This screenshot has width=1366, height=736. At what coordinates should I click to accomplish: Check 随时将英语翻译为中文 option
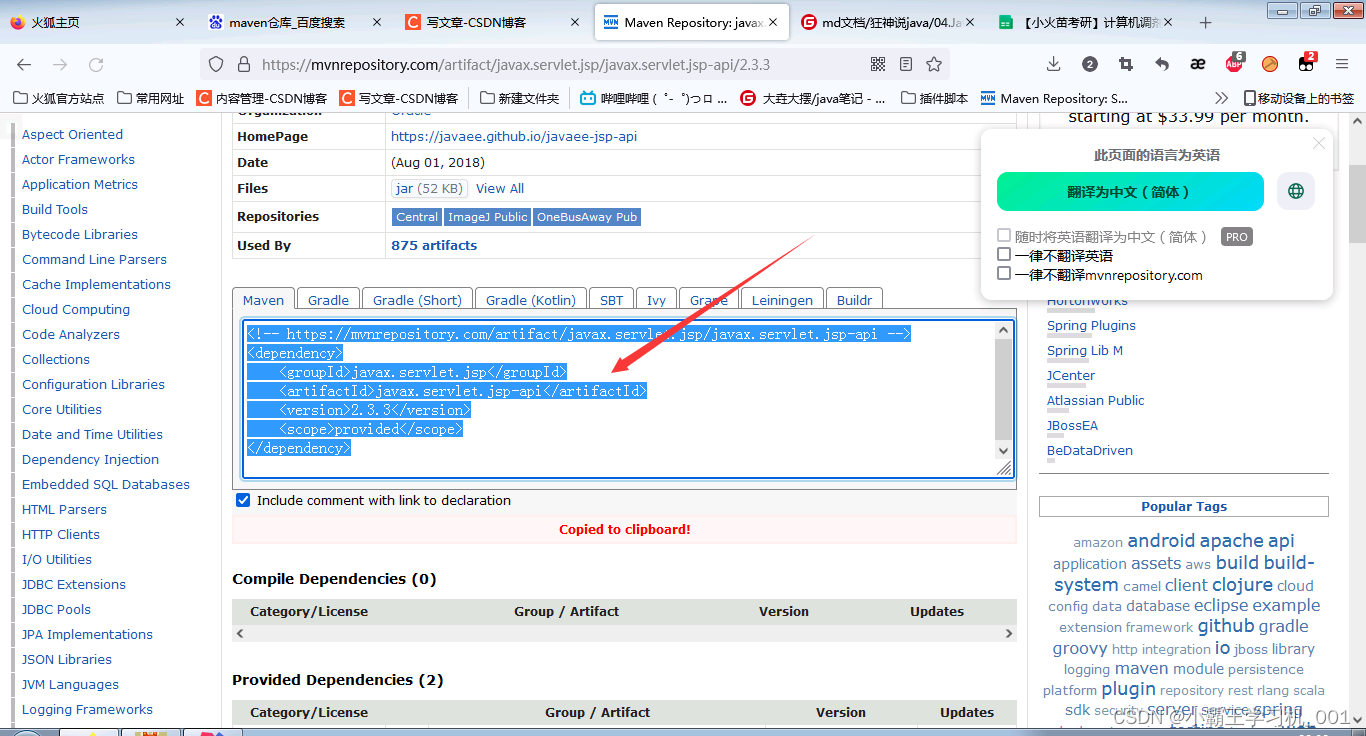point(1004,236)
